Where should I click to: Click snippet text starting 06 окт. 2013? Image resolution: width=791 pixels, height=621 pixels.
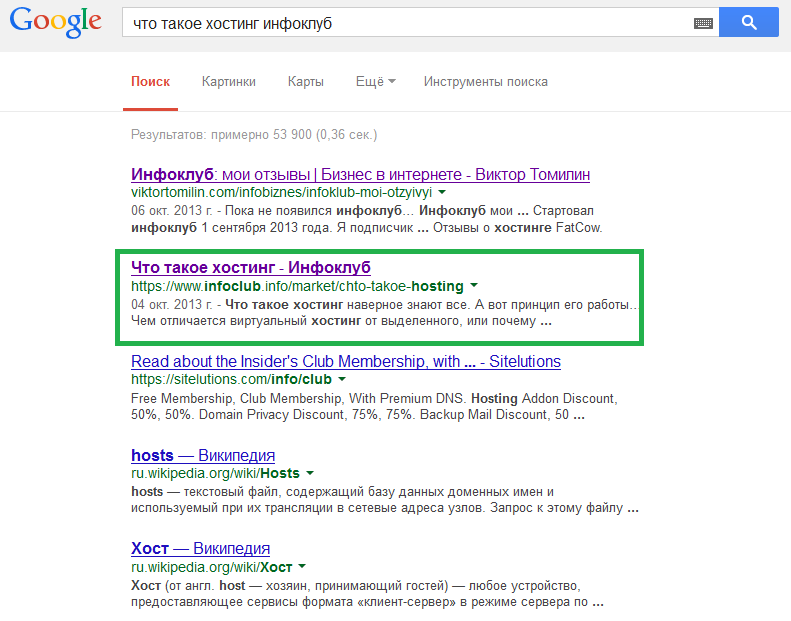click(x=367, y=219)
